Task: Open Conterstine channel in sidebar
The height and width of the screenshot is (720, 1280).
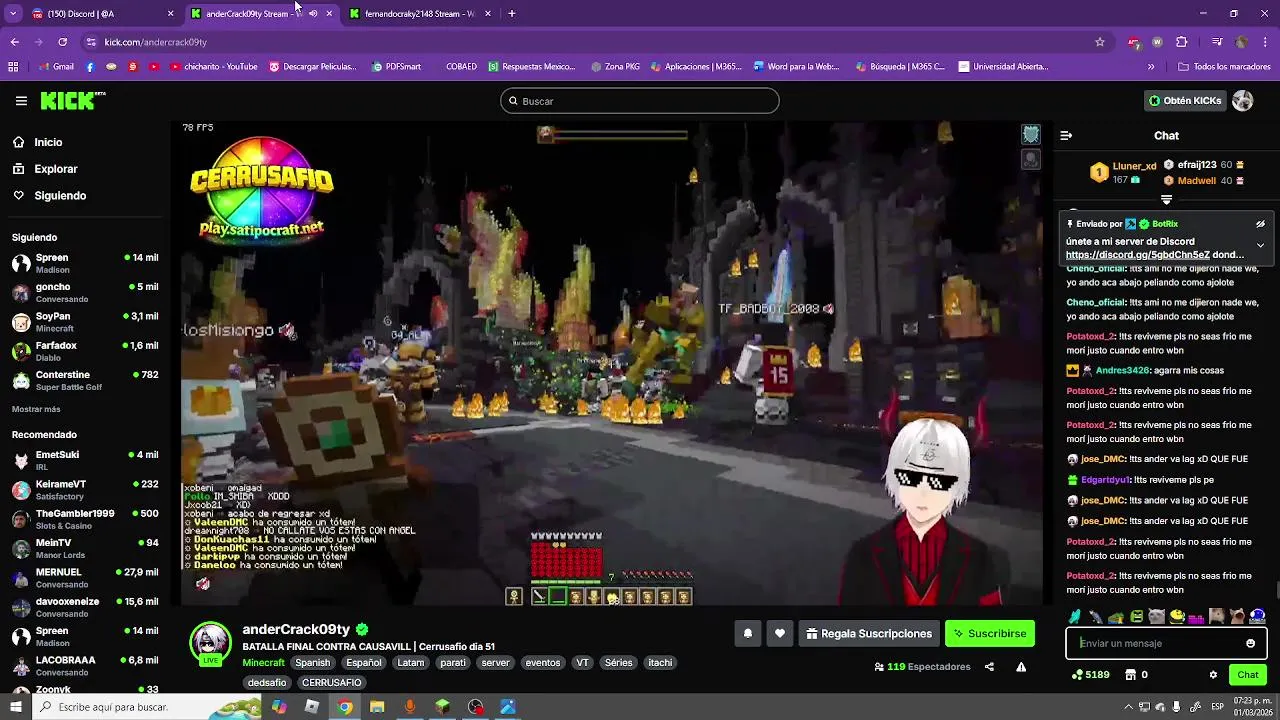Action: 85,380
